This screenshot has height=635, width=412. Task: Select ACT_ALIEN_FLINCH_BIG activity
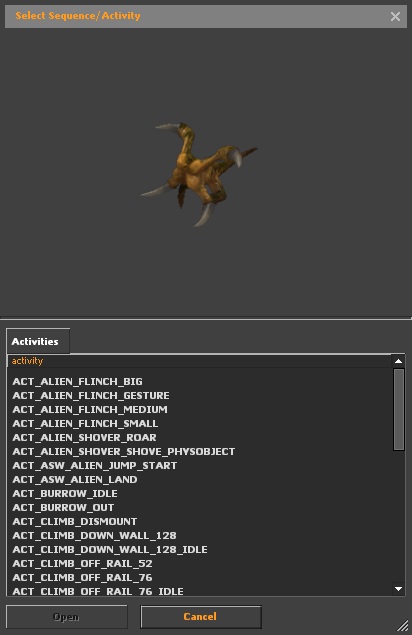tap(200, 381)
